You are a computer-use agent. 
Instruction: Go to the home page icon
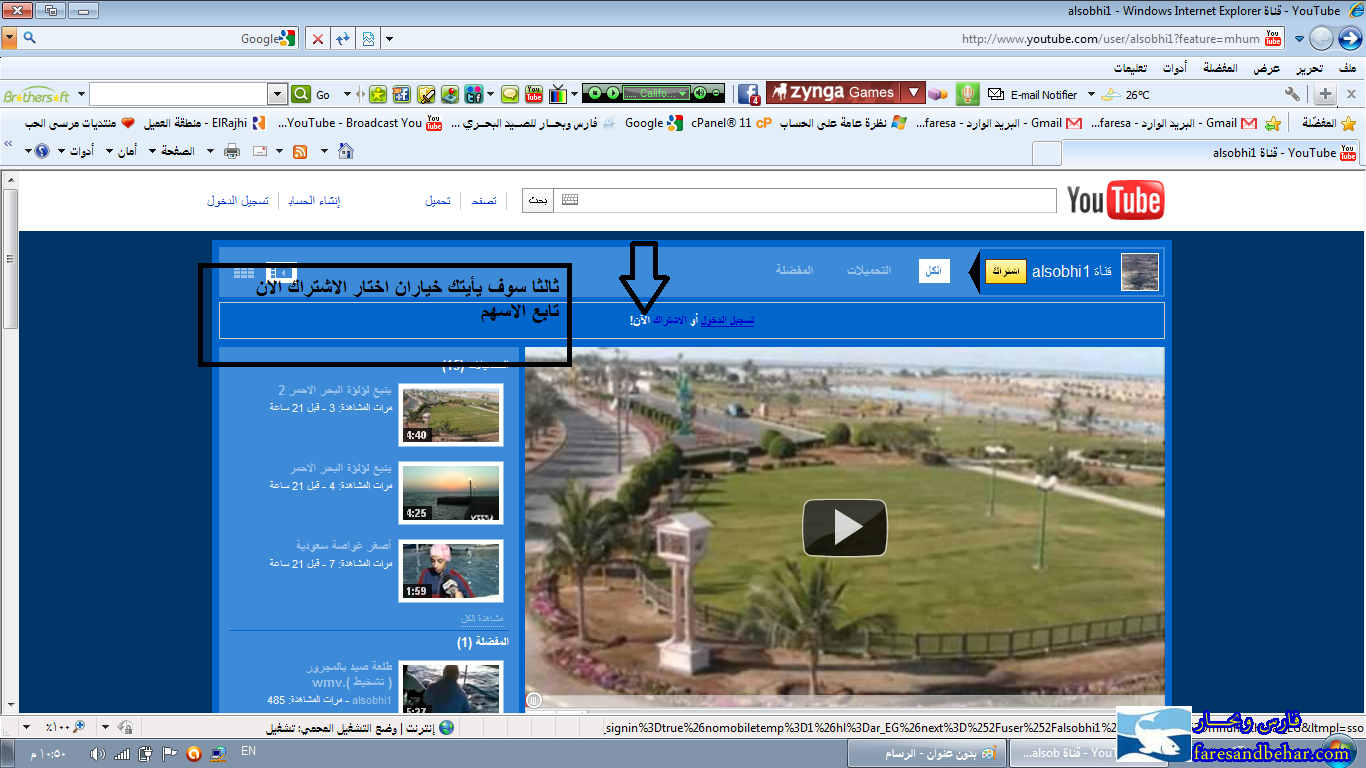(346, 151)
